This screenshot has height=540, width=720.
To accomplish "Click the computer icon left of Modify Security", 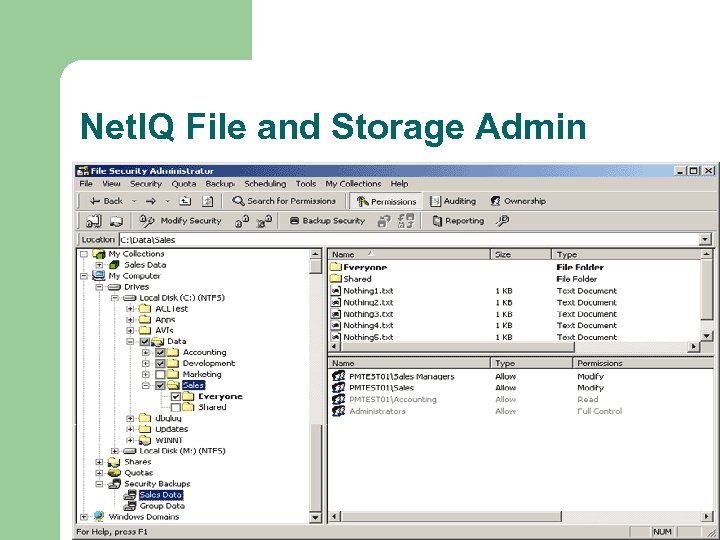I will [116, 221].
